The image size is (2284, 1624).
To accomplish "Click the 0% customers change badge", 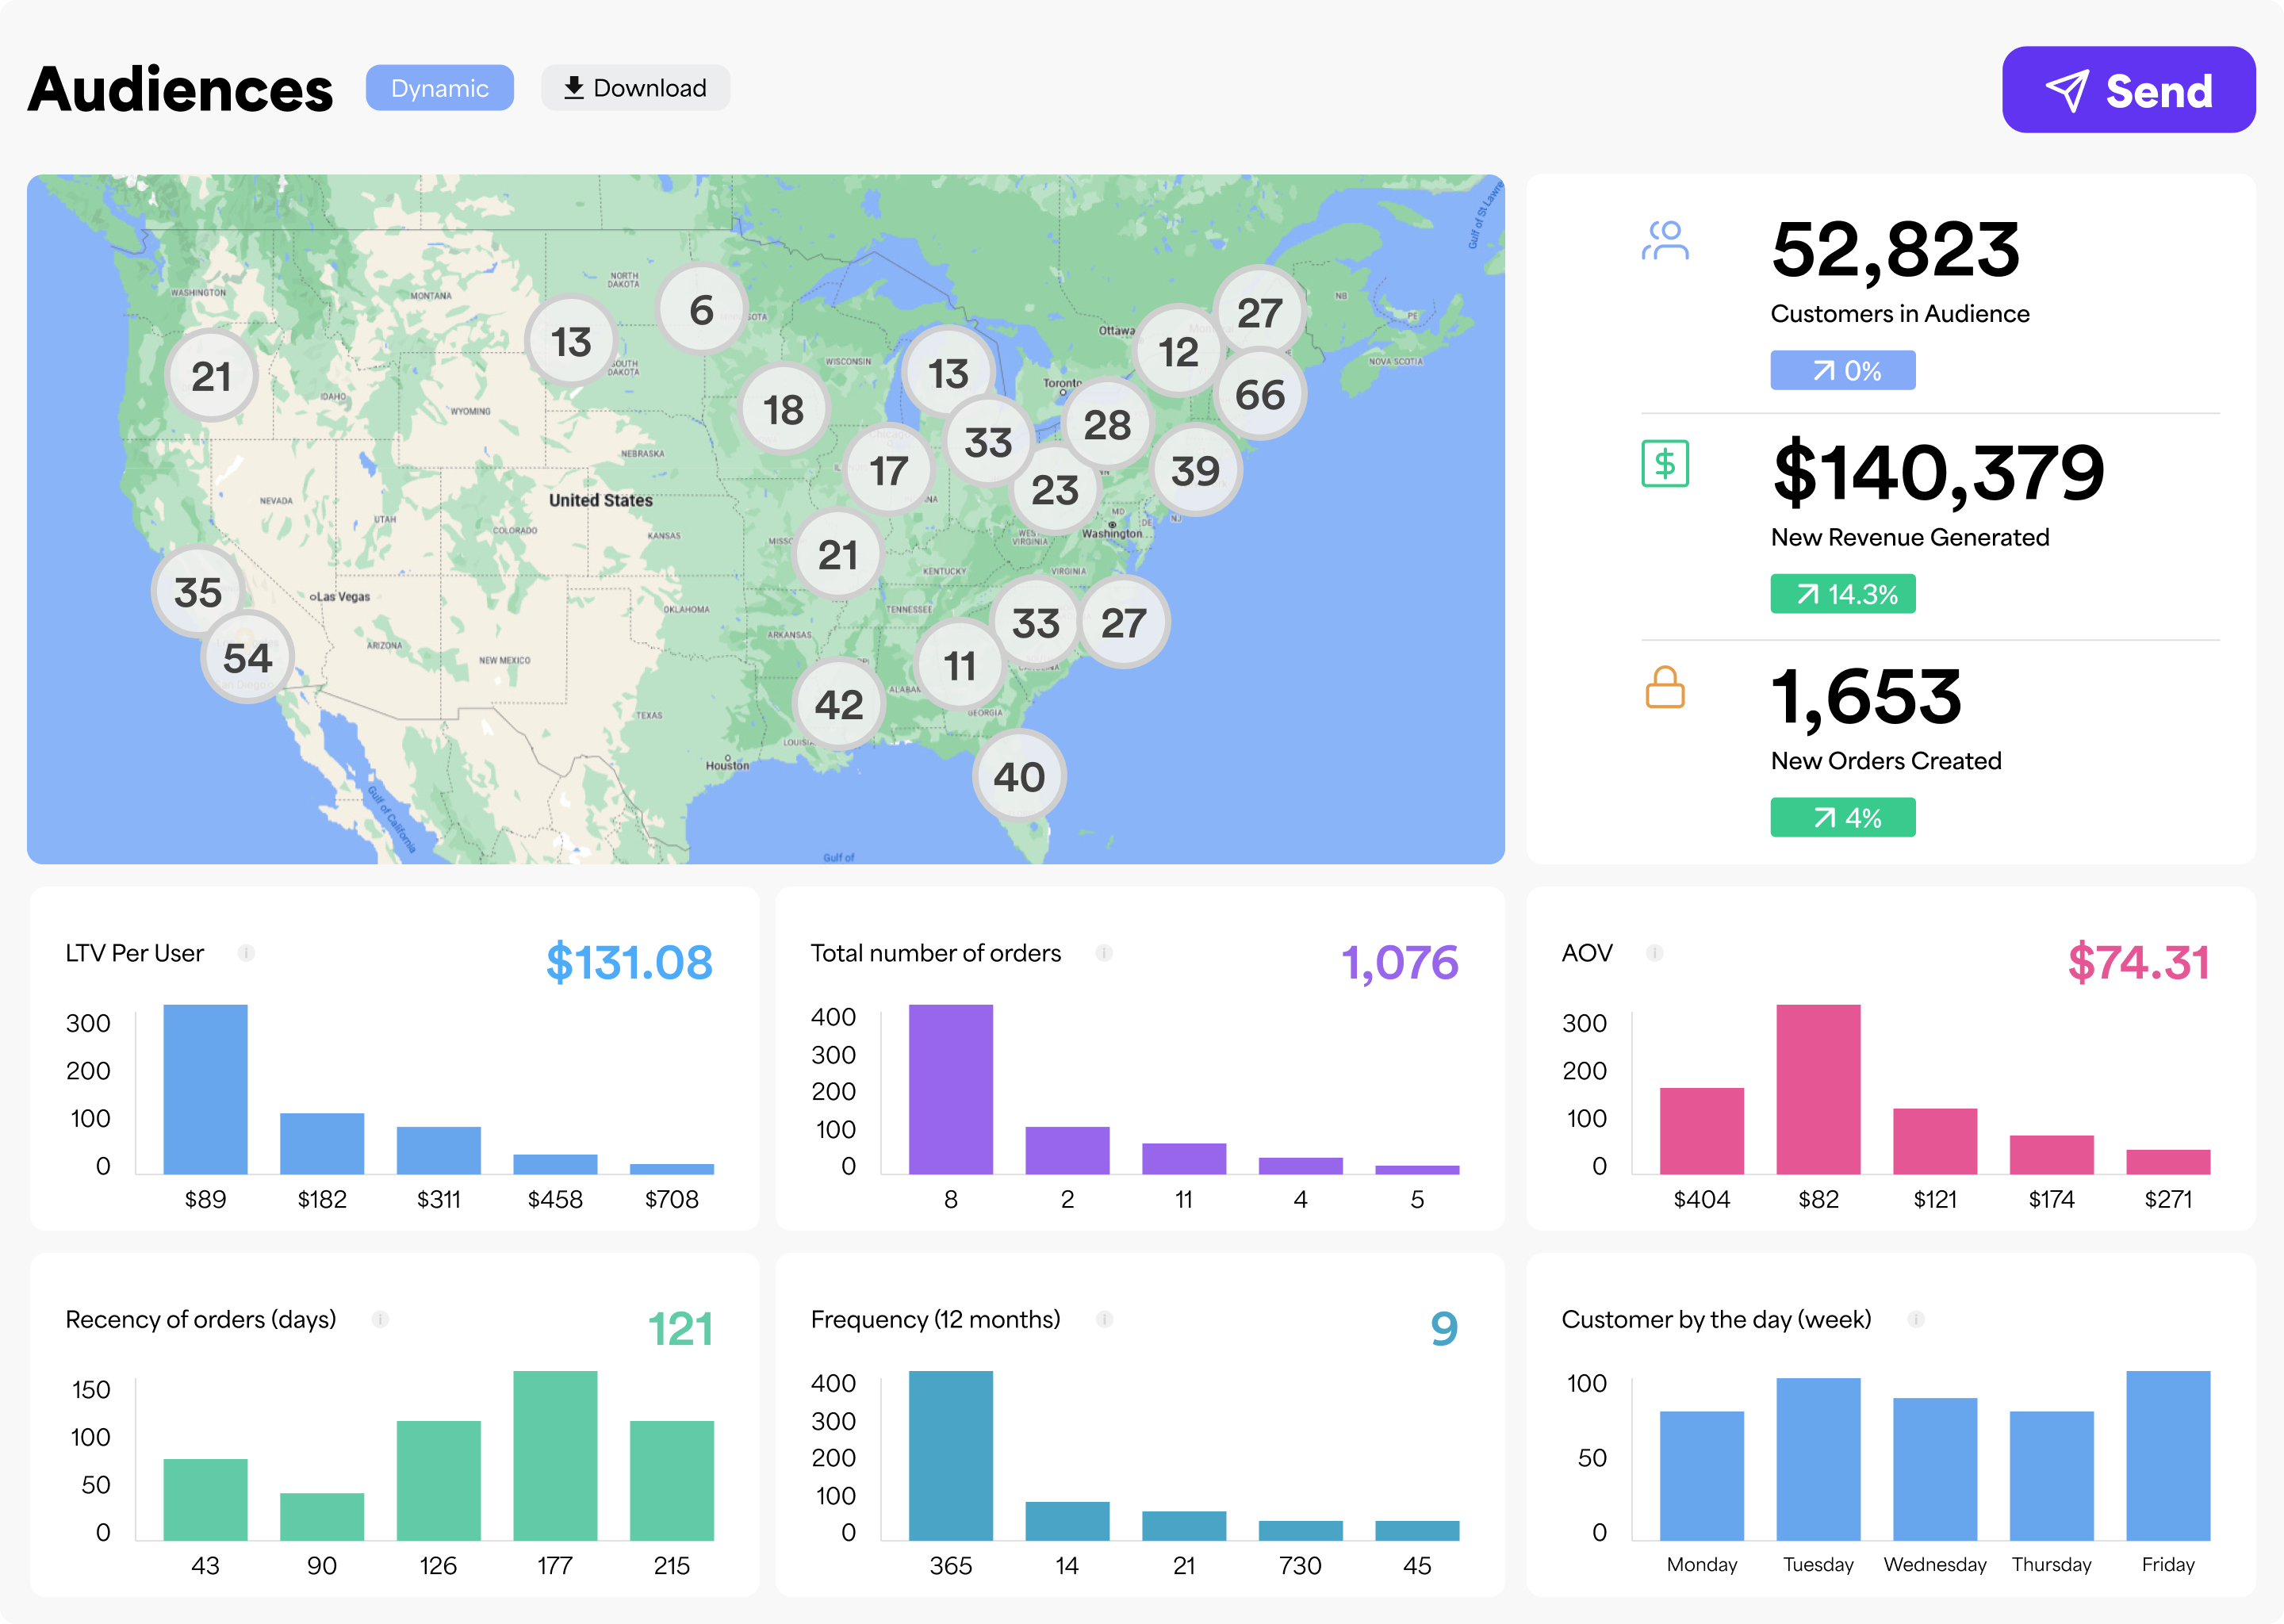I will 1843,371.
